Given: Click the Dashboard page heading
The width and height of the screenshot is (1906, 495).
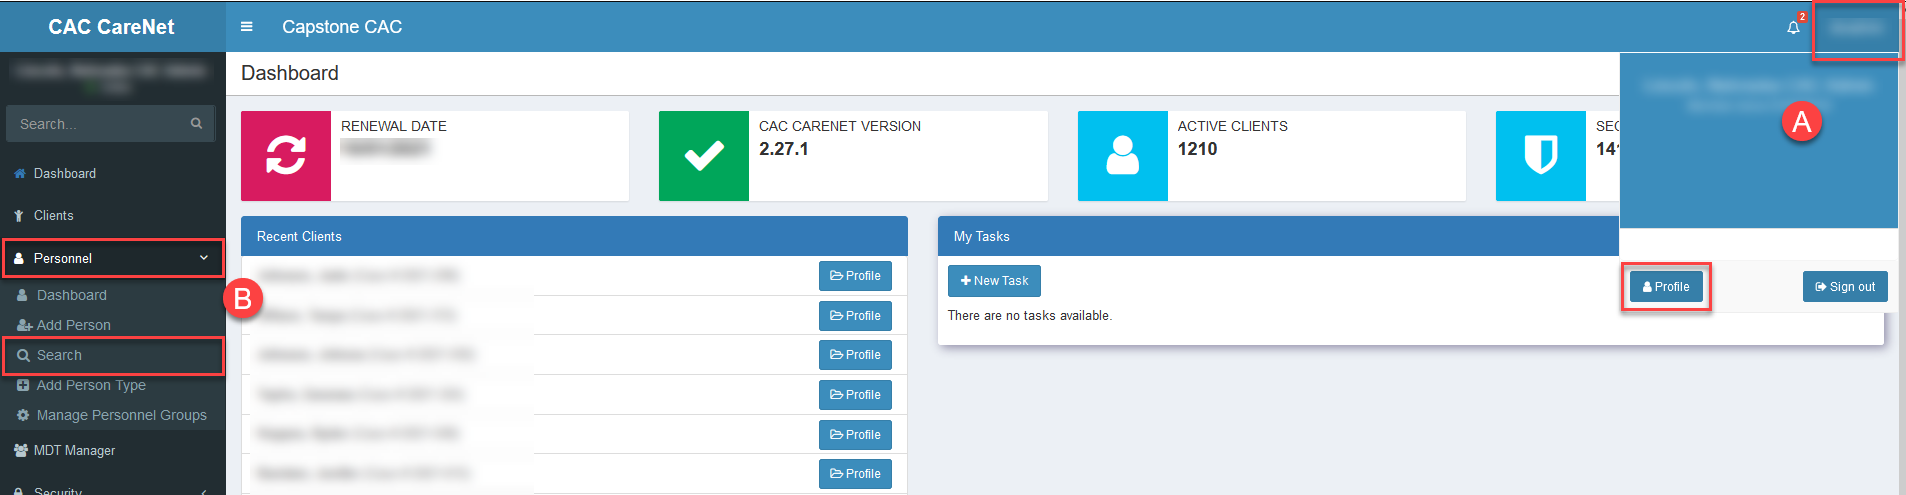Looking at the screenshot, I should [290, 73].
